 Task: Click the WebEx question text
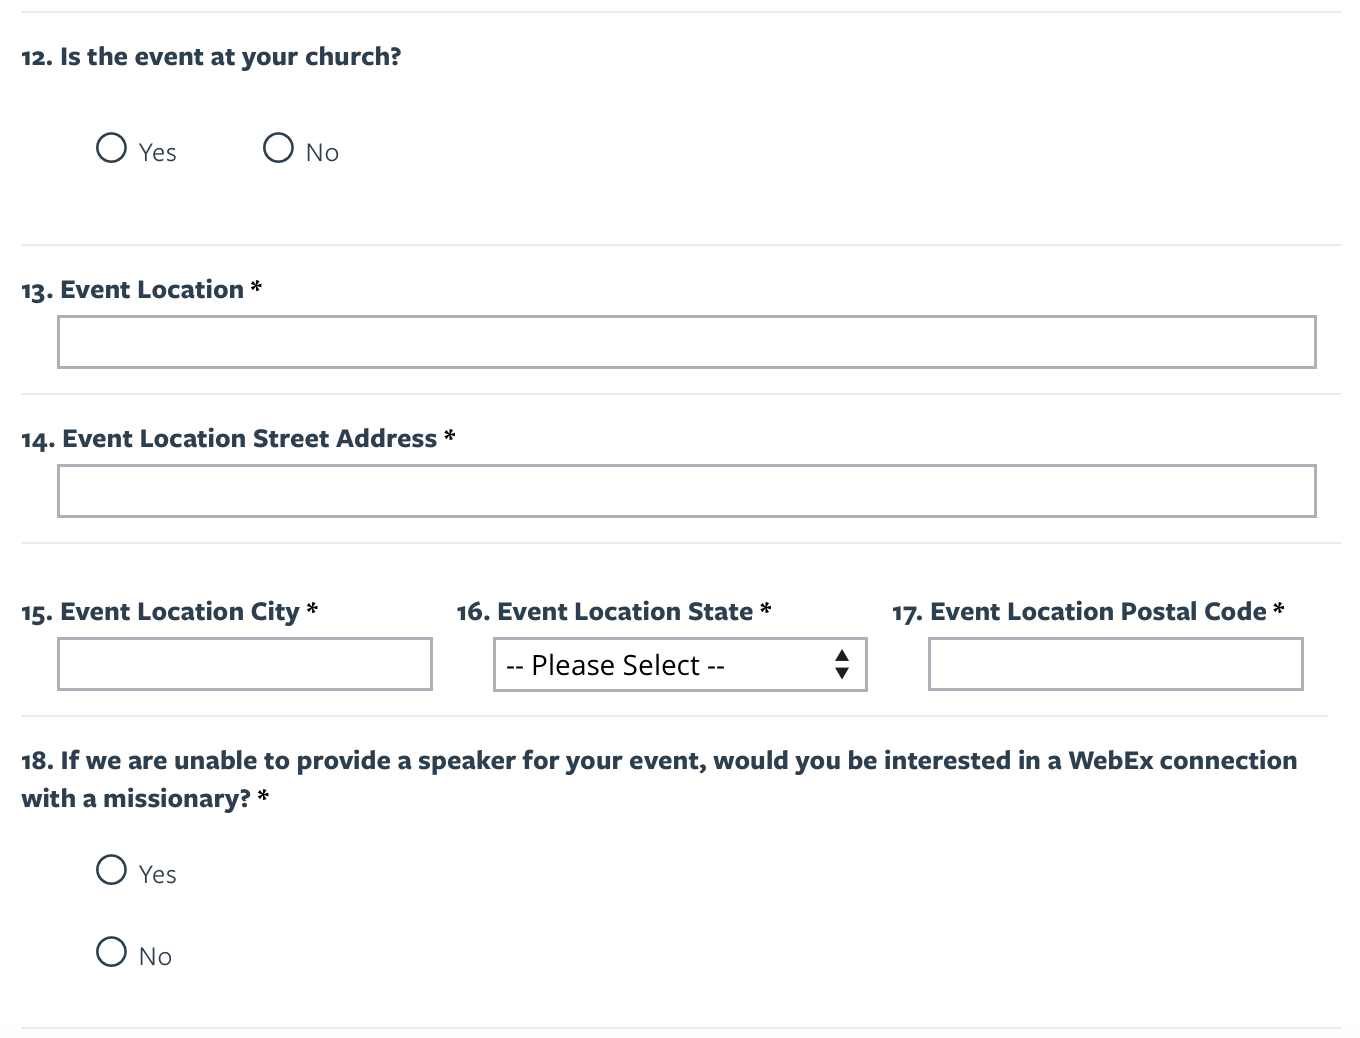coord(657,760)
